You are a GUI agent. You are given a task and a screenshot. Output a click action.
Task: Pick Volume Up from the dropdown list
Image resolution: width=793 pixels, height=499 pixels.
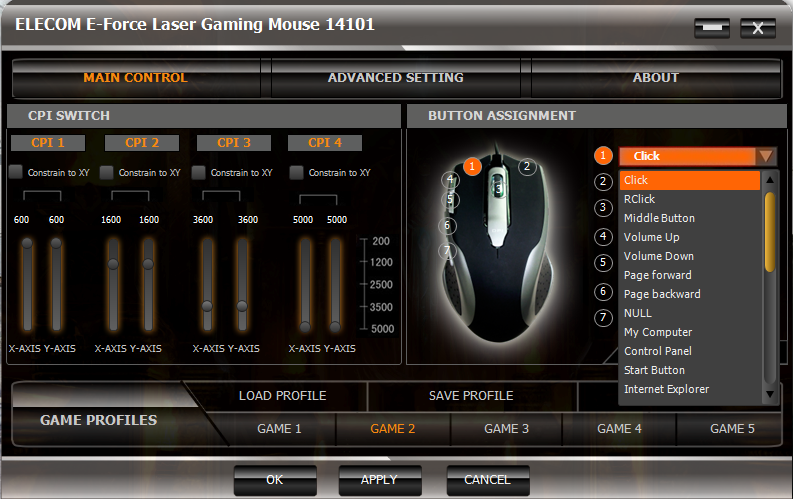coord(689,237)
